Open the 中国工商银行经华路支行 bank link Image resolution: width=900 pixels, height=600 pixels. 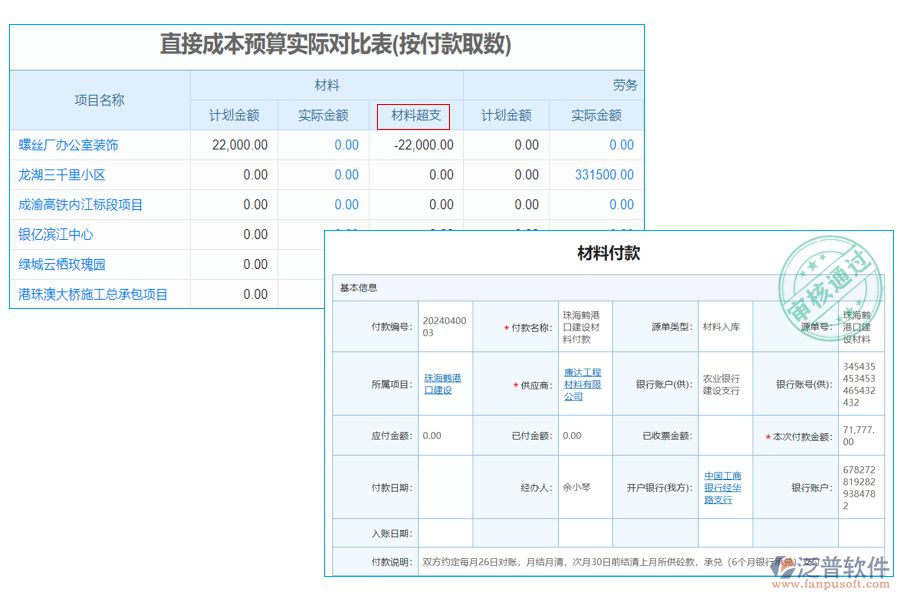click(722, 488)
